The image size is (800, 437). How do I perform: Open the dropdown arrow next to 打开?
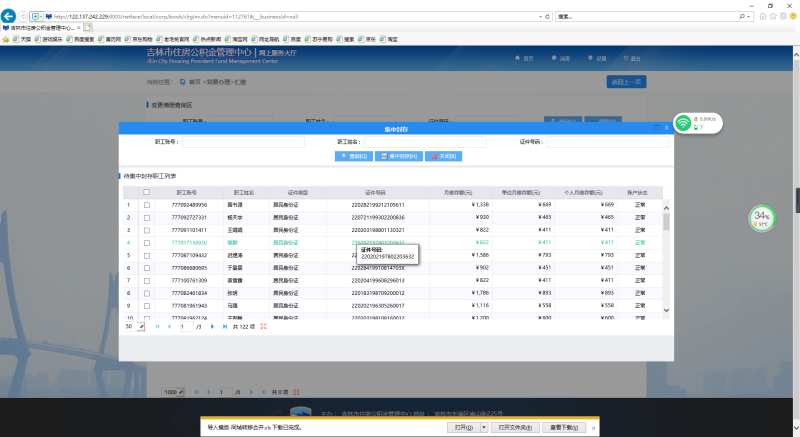point(484,428)
